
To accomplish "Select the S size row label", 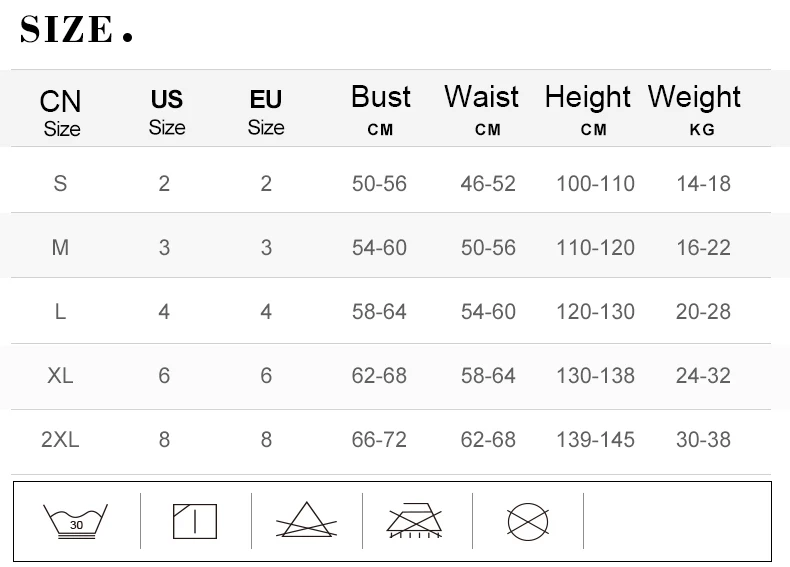I will pyautogui.click(x=60, y=183).
